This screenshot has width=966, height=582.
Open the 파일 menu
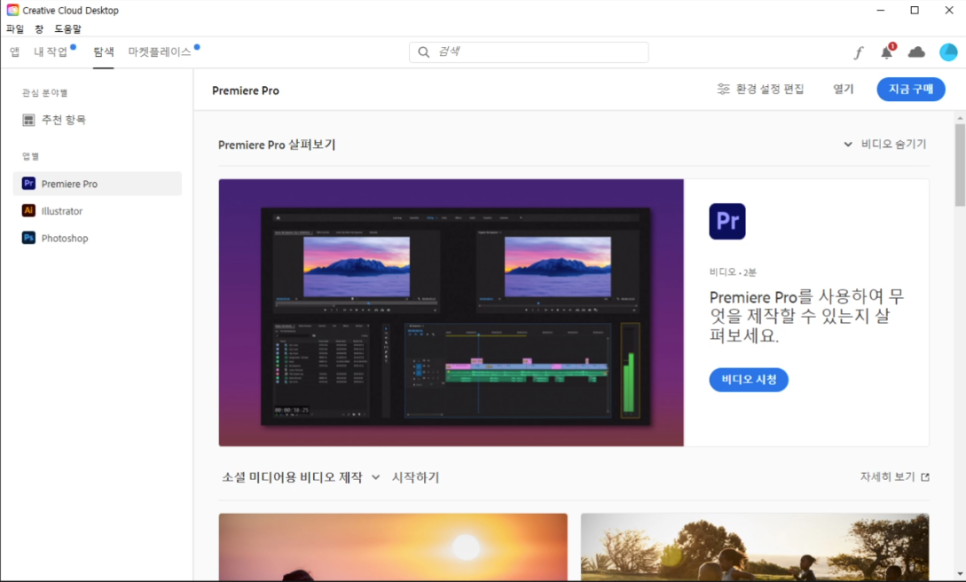(x=15, y=29)
